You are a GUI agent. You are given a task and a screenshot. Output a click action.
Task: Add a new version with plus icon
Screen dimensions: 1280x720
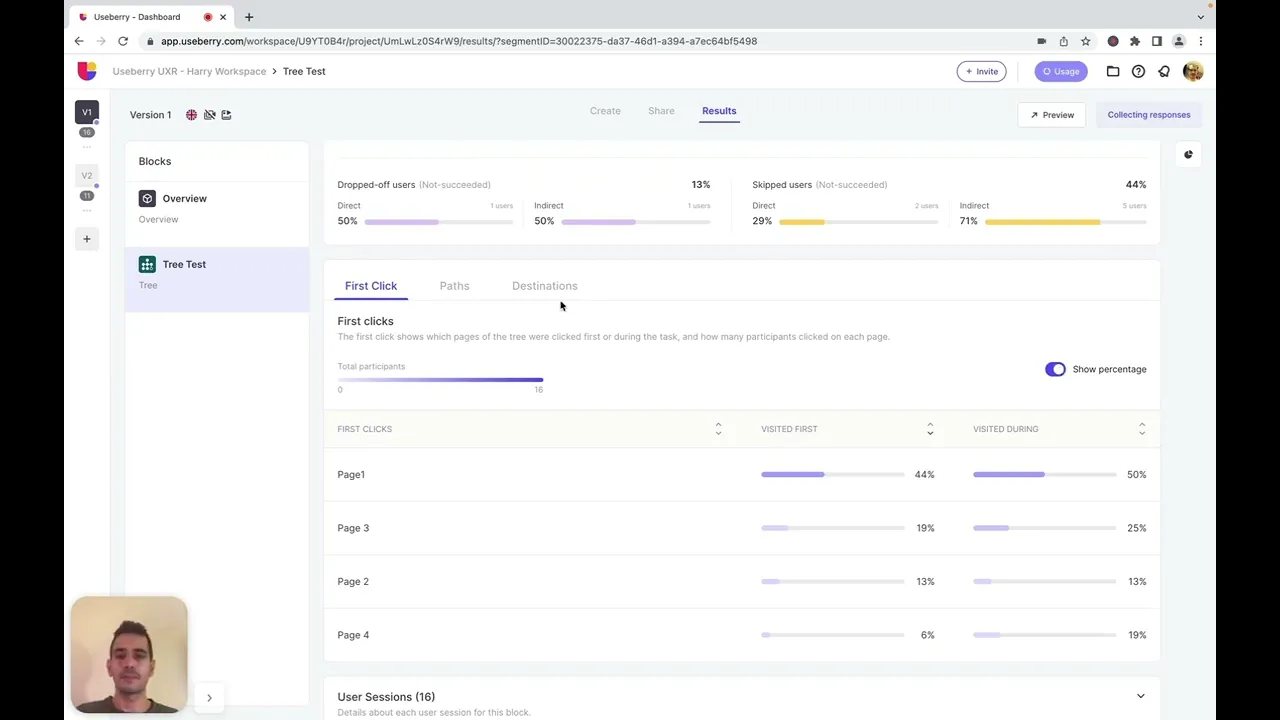[87, 239]
